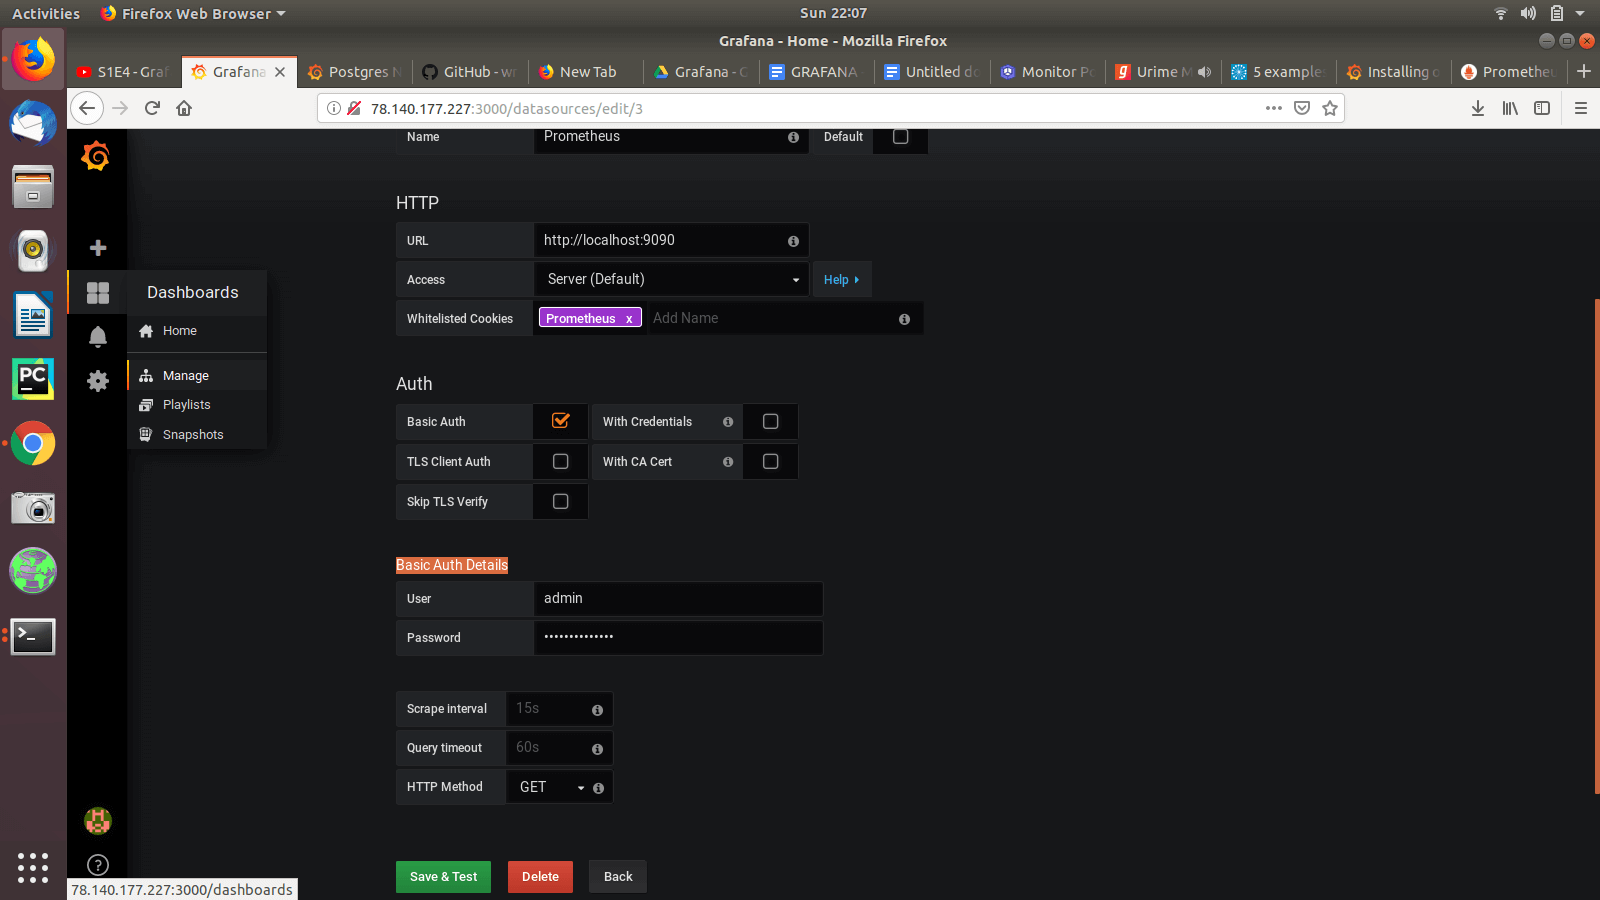
Task: Open the user avatar in Grafana sidebar
Action: point(98,821)
